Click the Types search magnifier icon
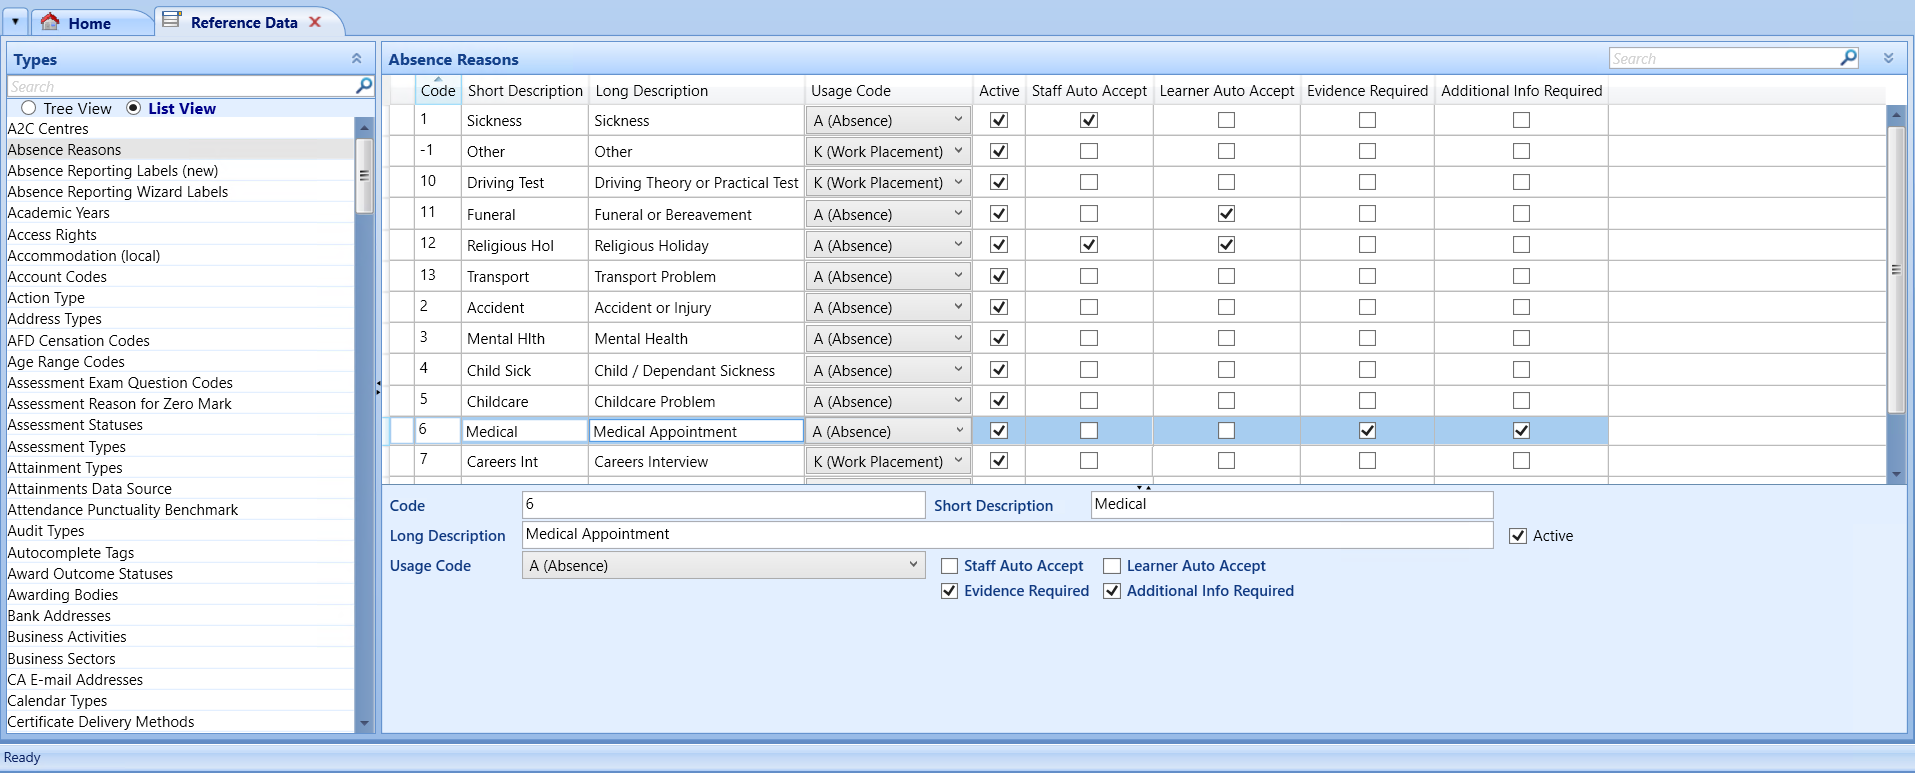This screenshot has width=1915, height=773. pos(364,87)
